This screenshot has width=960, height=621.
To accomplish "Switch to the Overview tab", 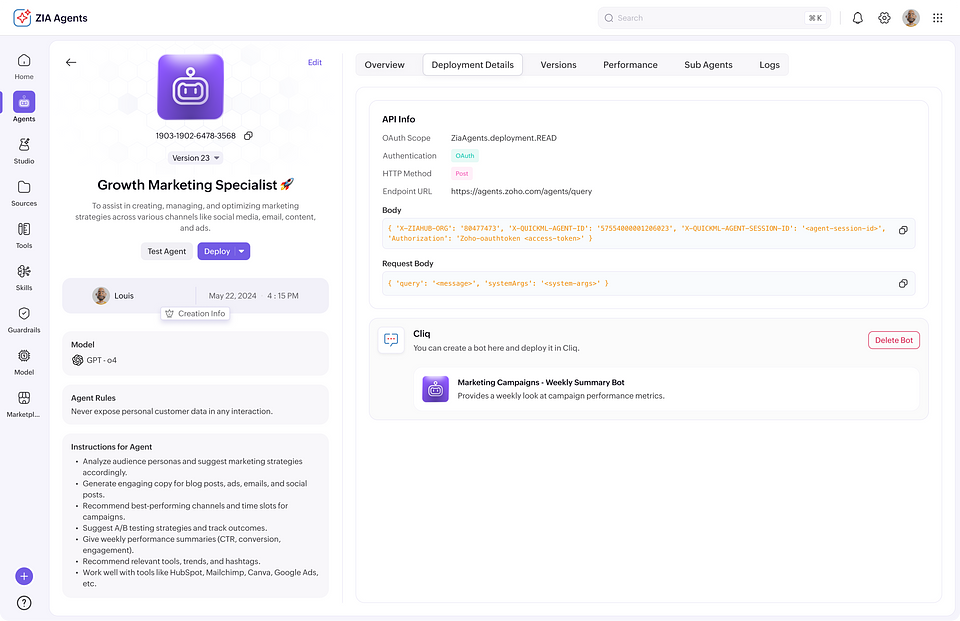I will point(384,65).
